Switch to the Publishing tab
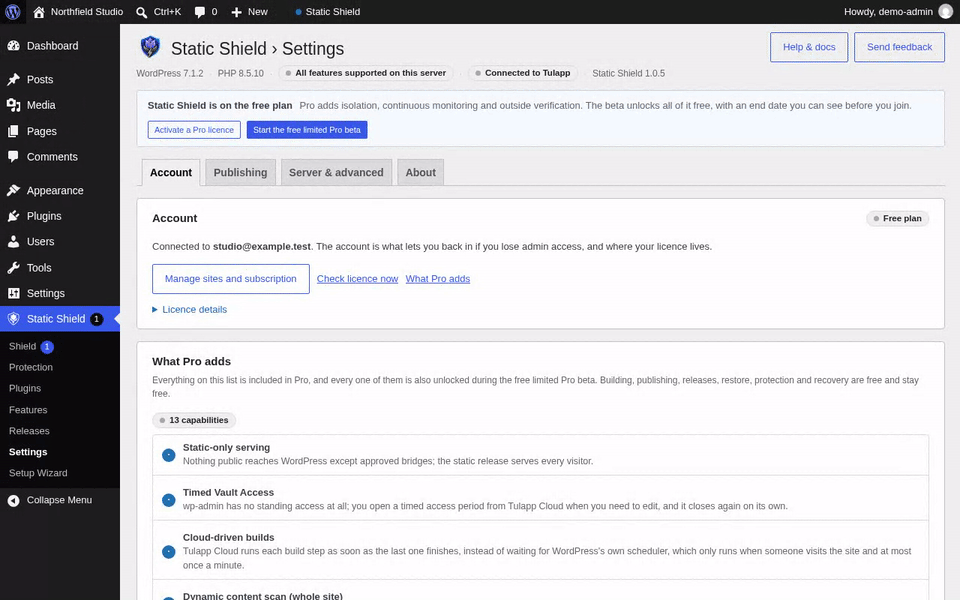 (x=241, y=173)
